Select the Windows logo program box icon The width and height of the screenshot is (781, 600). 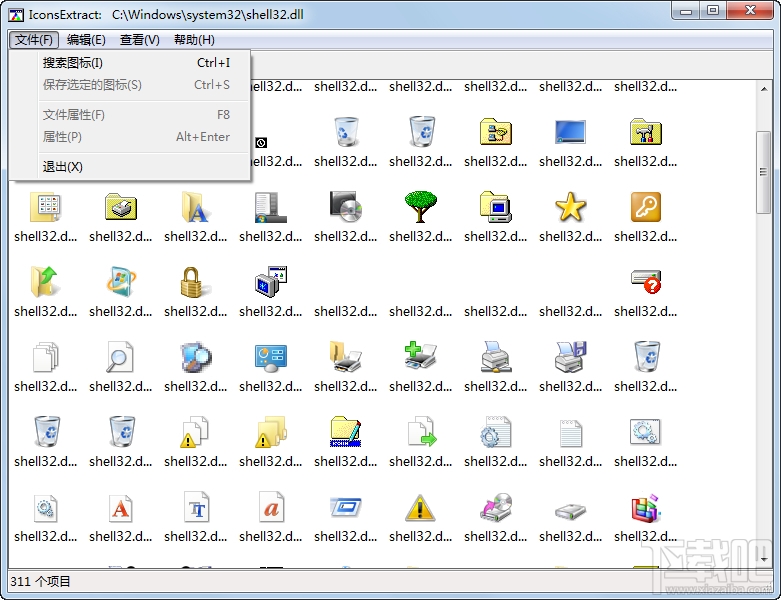121,282
